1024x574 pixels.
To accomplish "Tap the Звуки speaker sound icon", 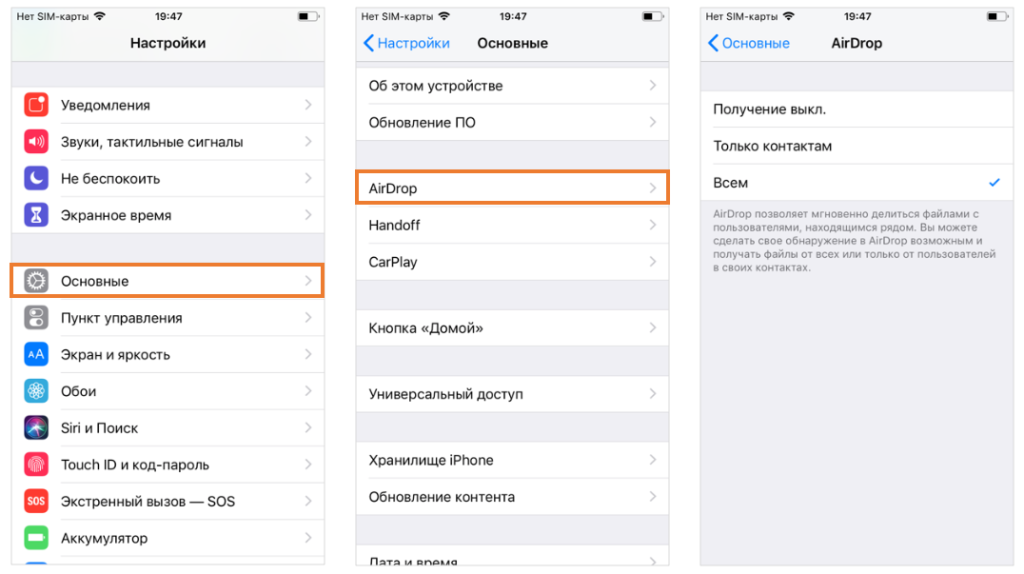I will (36, 141).
